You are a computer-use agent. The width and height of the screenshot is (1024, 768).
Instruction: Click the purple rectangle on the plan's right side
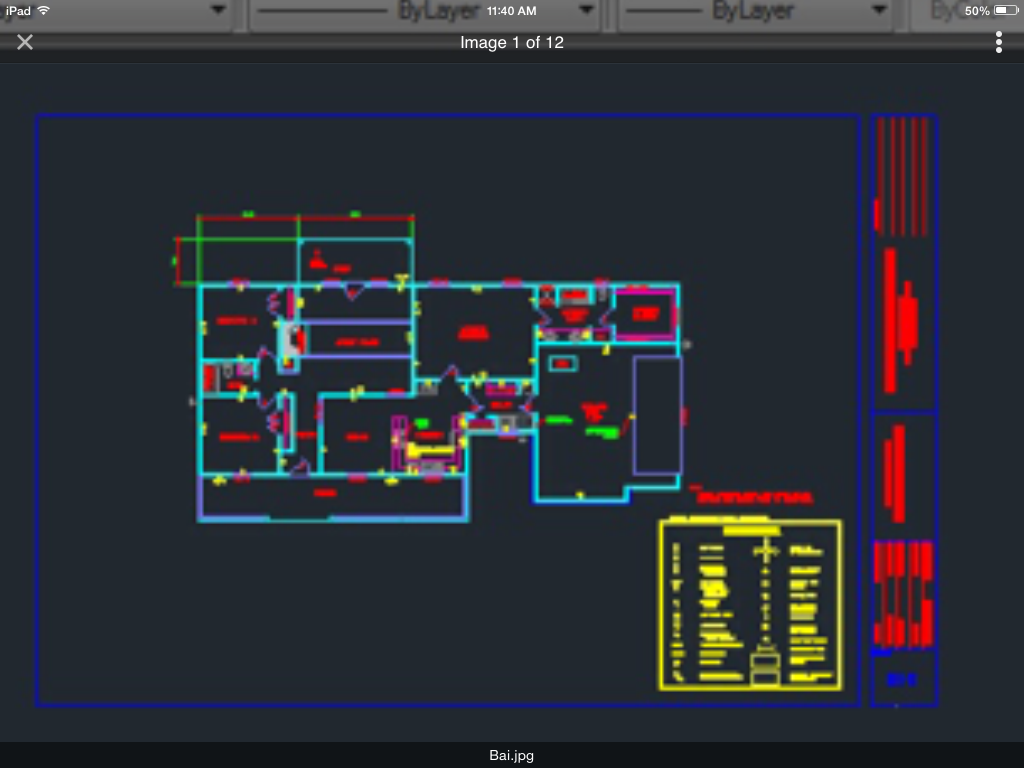click(x=658, y=415)
